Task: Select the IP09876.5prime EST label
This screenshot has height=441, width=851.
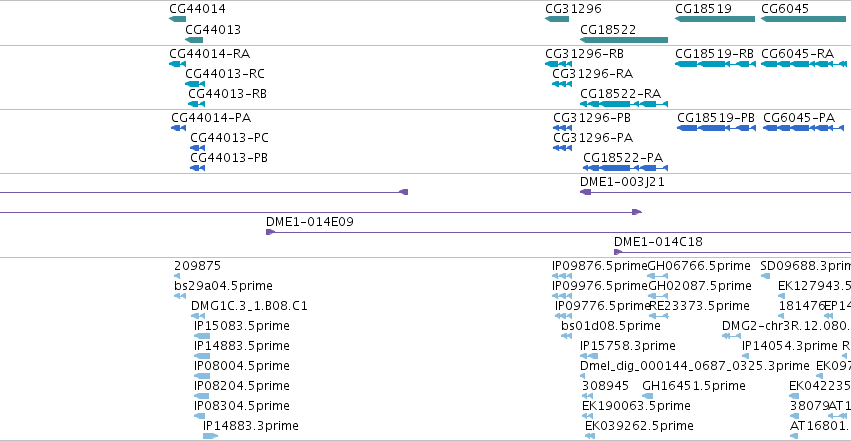Action: [x=600, y=266]
